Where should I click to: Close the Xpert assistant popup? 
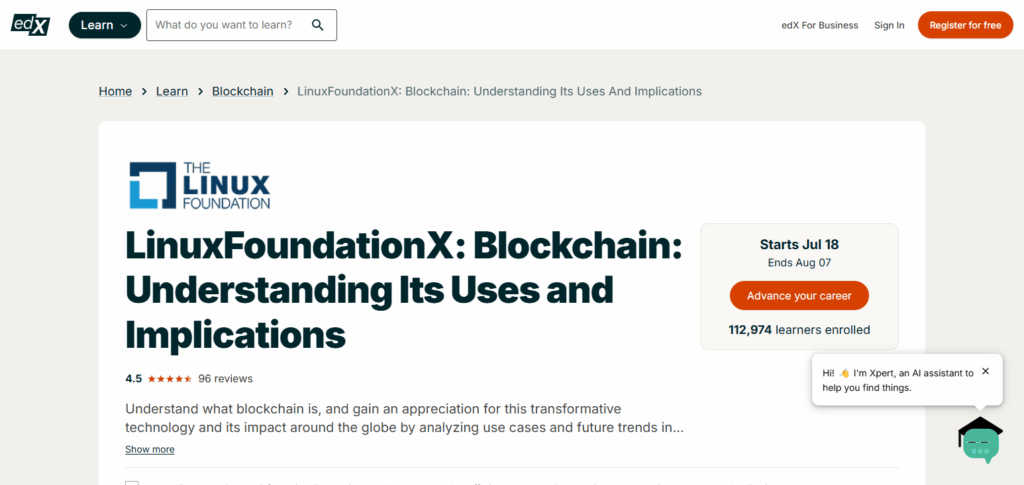985,371
